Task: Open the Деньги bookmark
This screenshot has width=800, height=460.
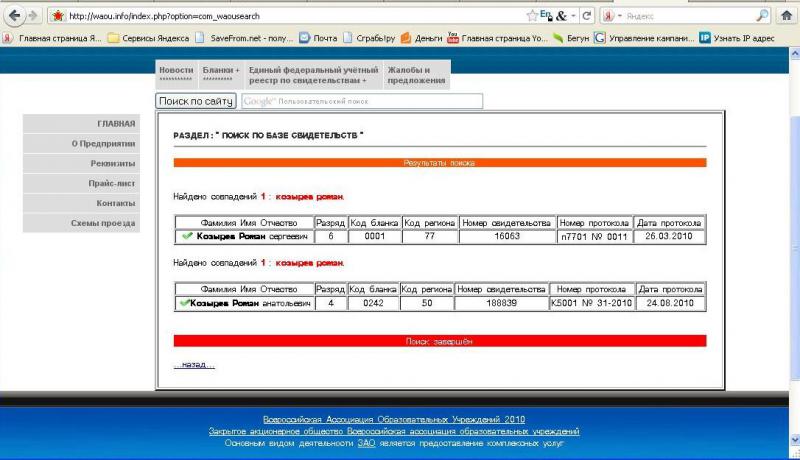Action: (x=421, y=38)
